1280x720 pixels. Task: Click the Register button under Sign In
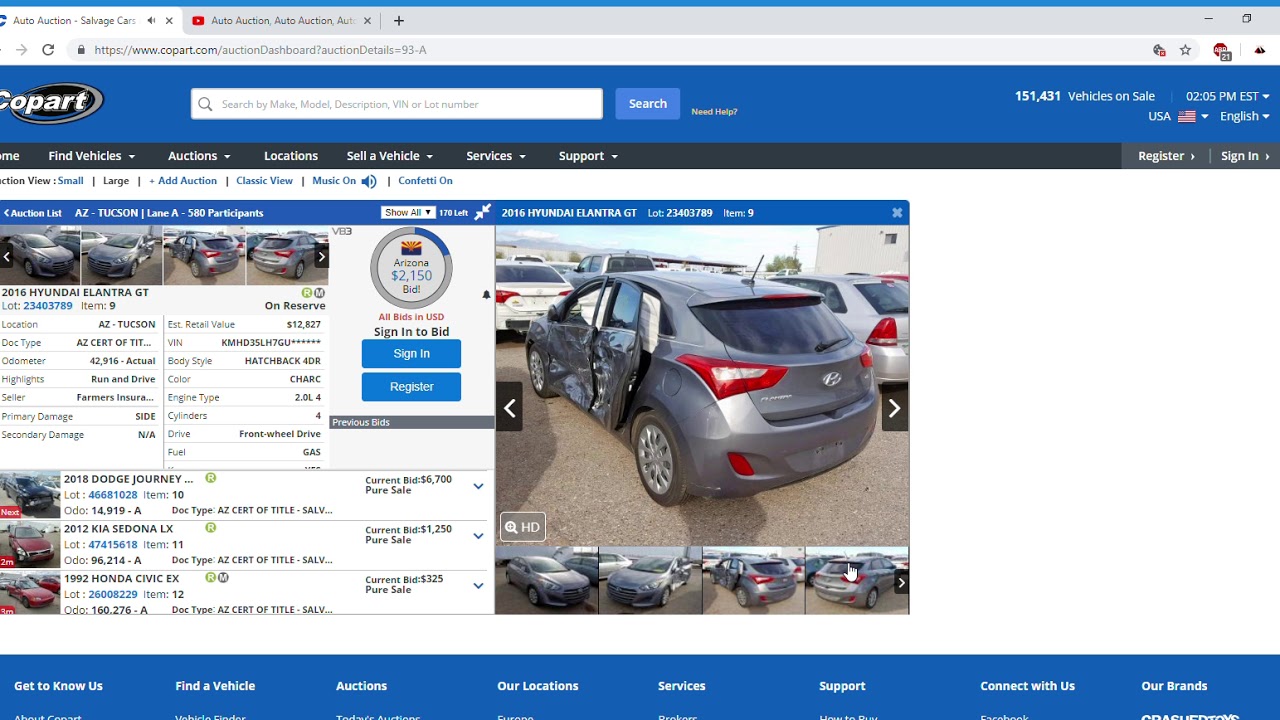(x=411, y=386)
